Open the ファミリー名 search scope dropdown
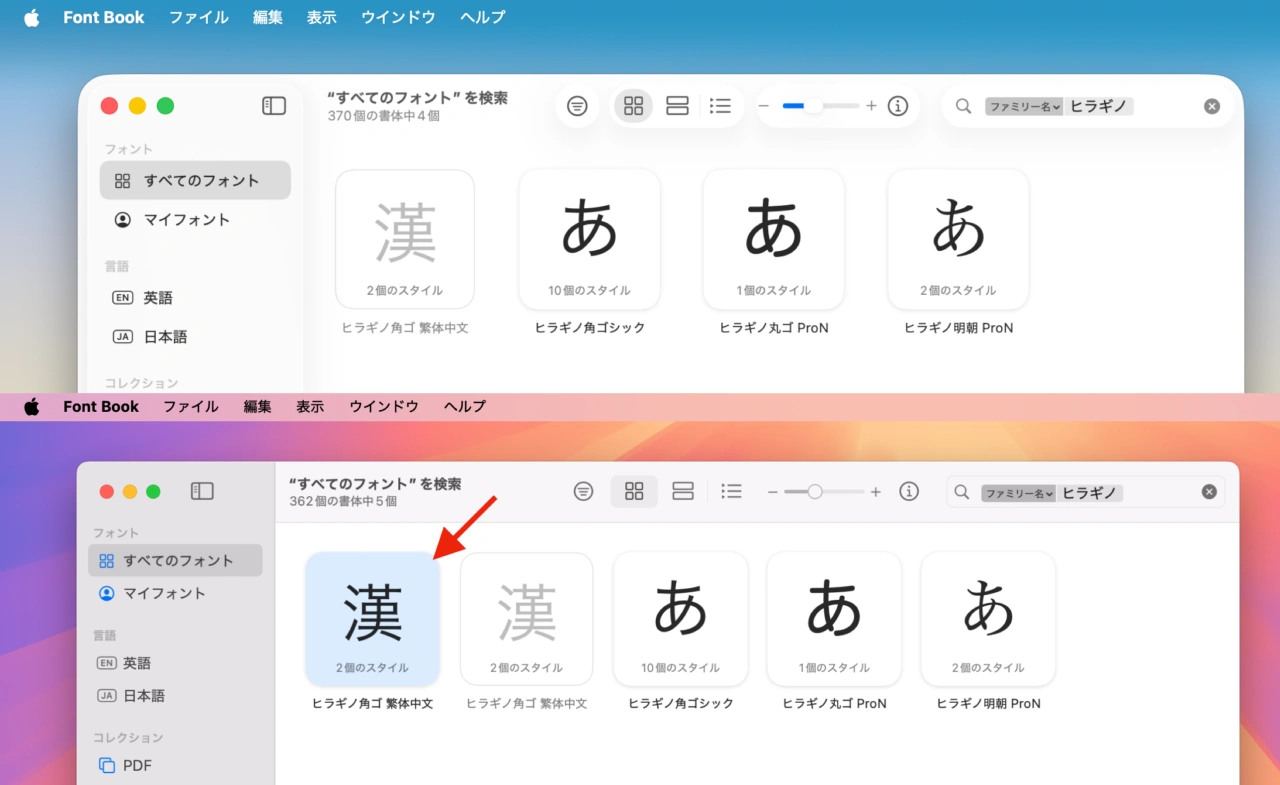Screen dimensions: 1280x785 point(1024,106)
